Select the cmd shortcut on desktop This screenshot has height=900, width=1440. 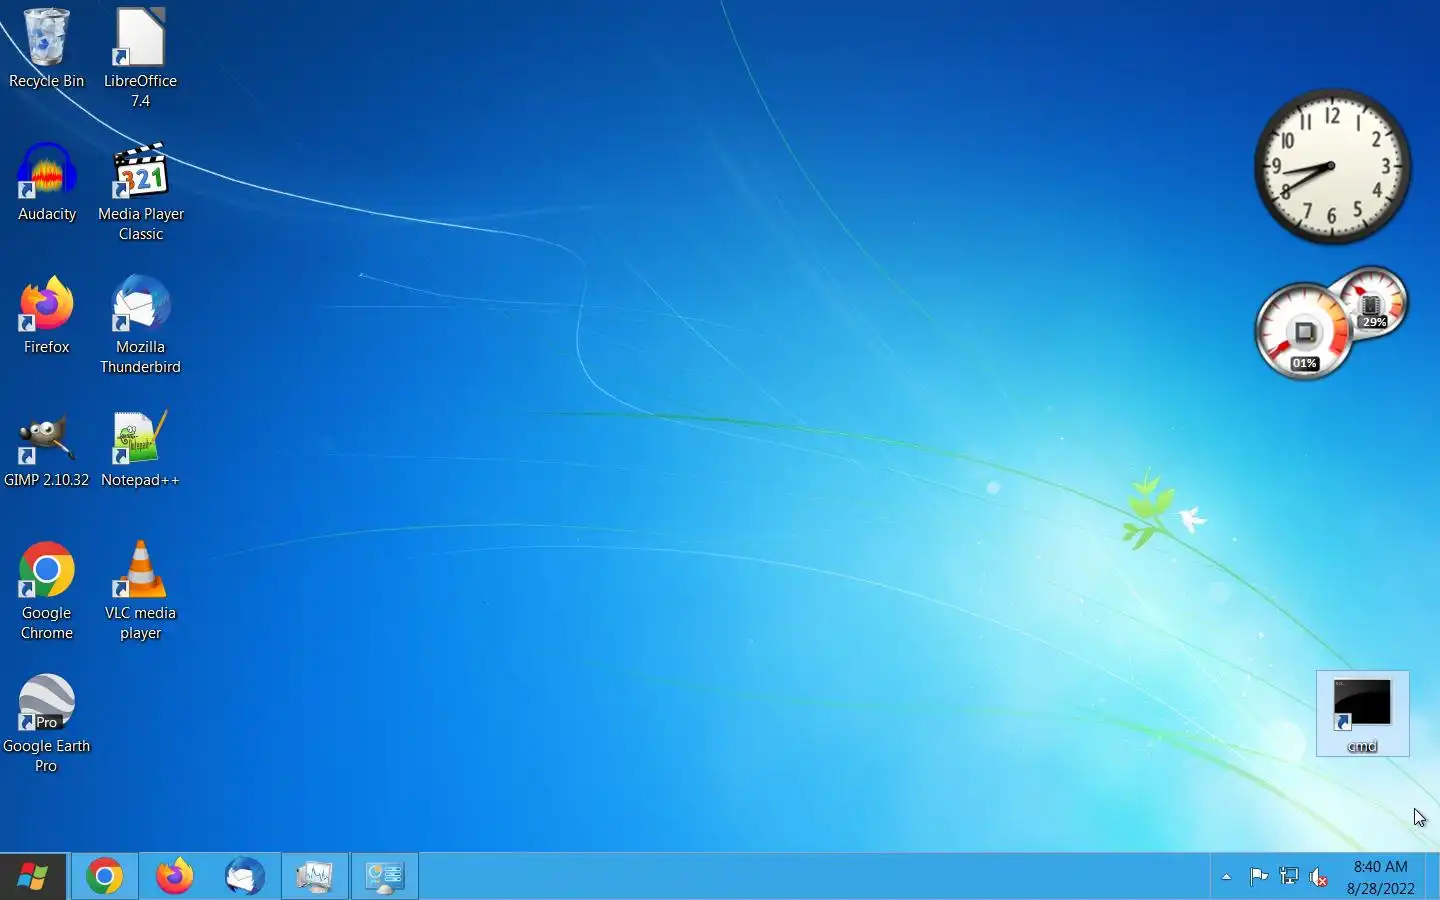tap(1362, 714)
